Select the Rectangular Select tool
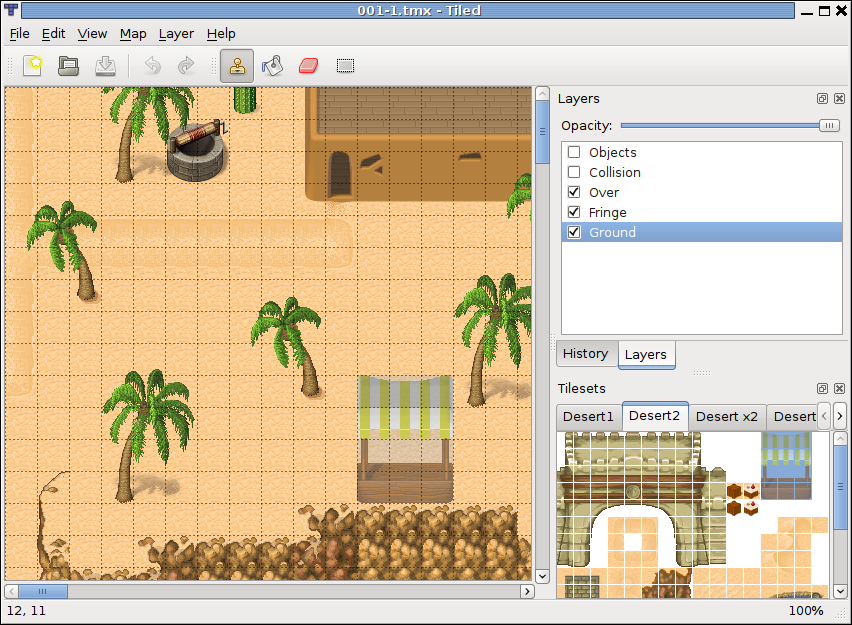Image resolution: width=852 pixels, height=625 pixels. coord(345,66)
